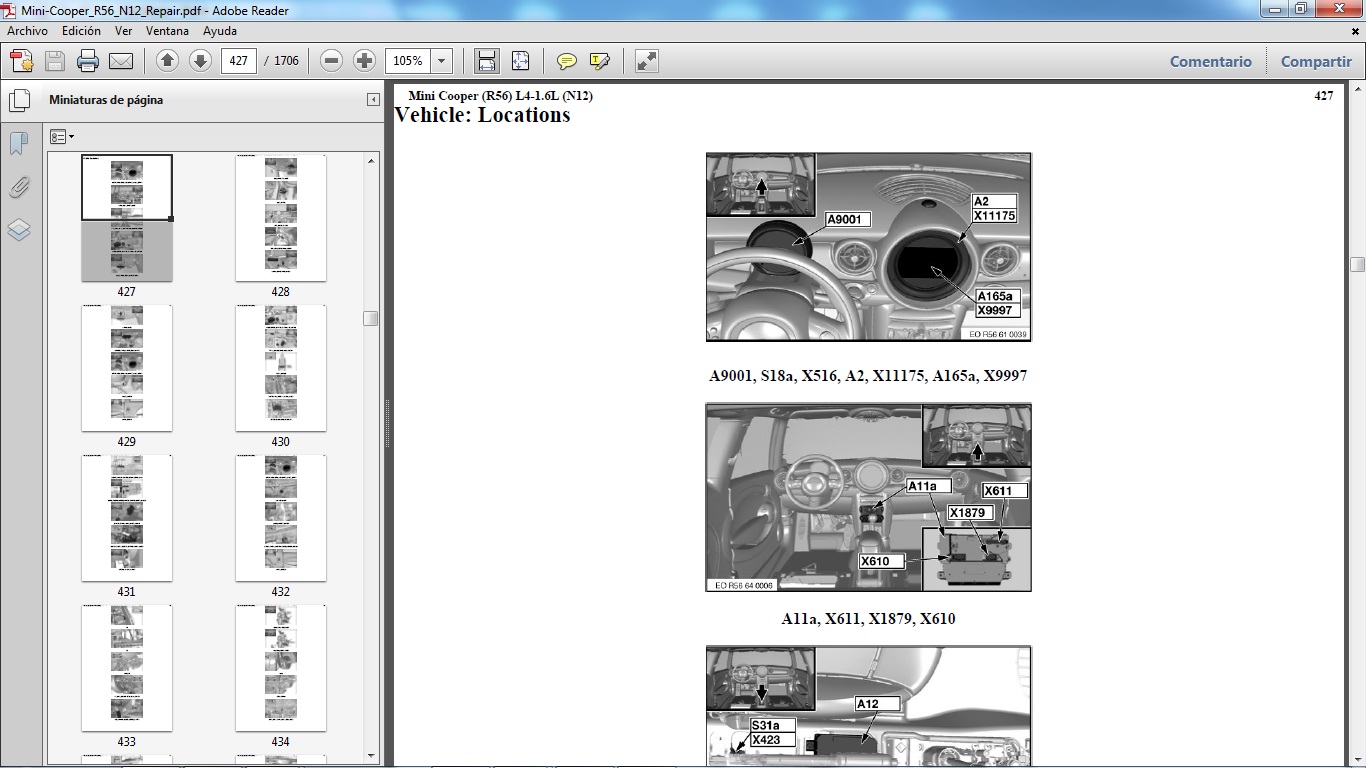Open thumbnail options dropdown menu

(x=62, y=137)
